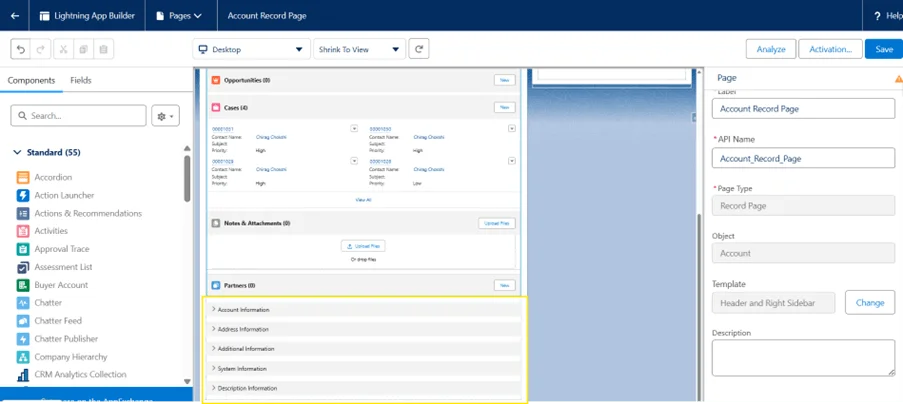Screen dimensions: 903x404
Task: Select the Assessment List component icon
Action: 23,267
